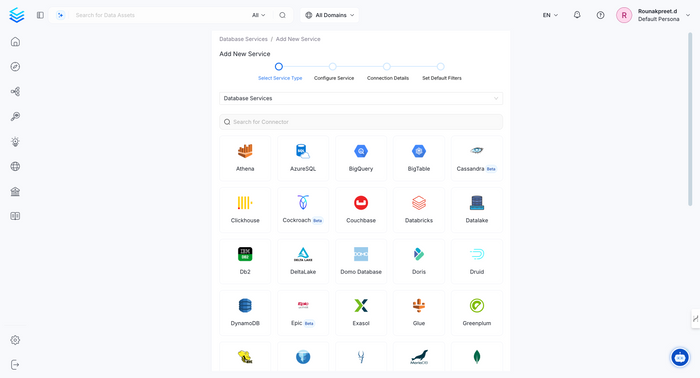
Task: Click the OpenMetadata logo
Action: point(17,15)
